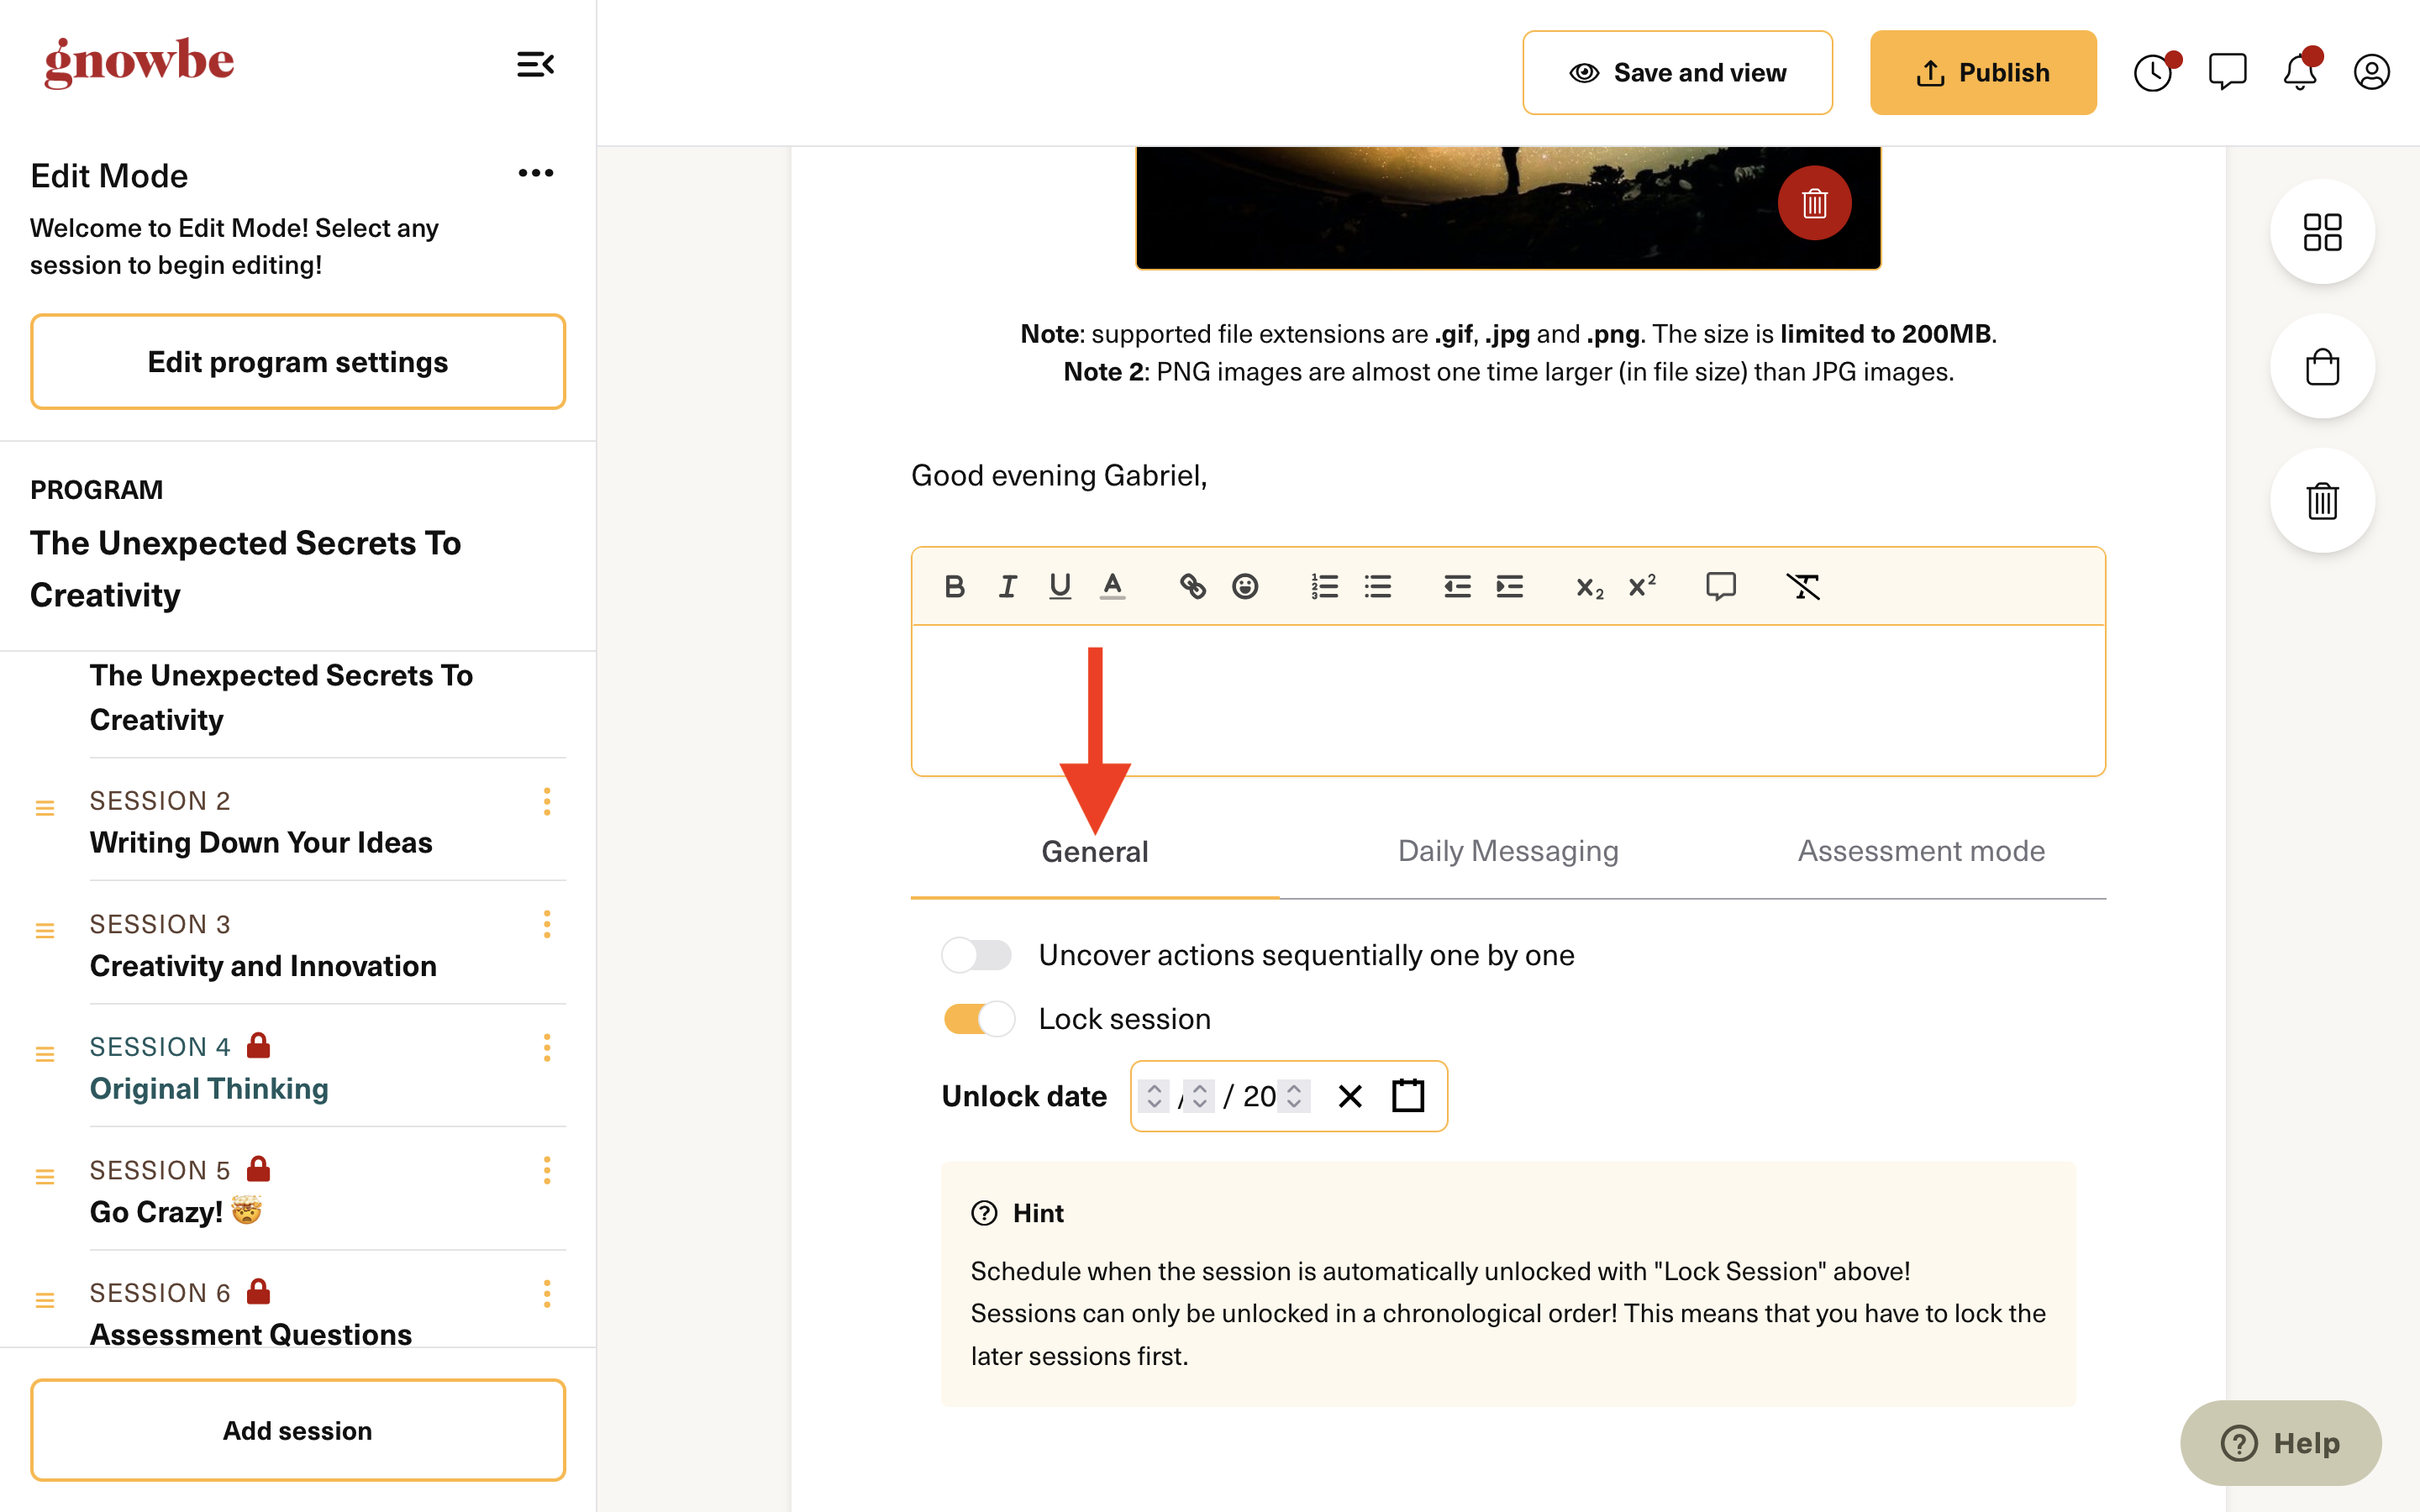This screenshot has width=2420, height=1512.
Task: Switch to the Assessment mode tab
Action: tap(1921, 850)
